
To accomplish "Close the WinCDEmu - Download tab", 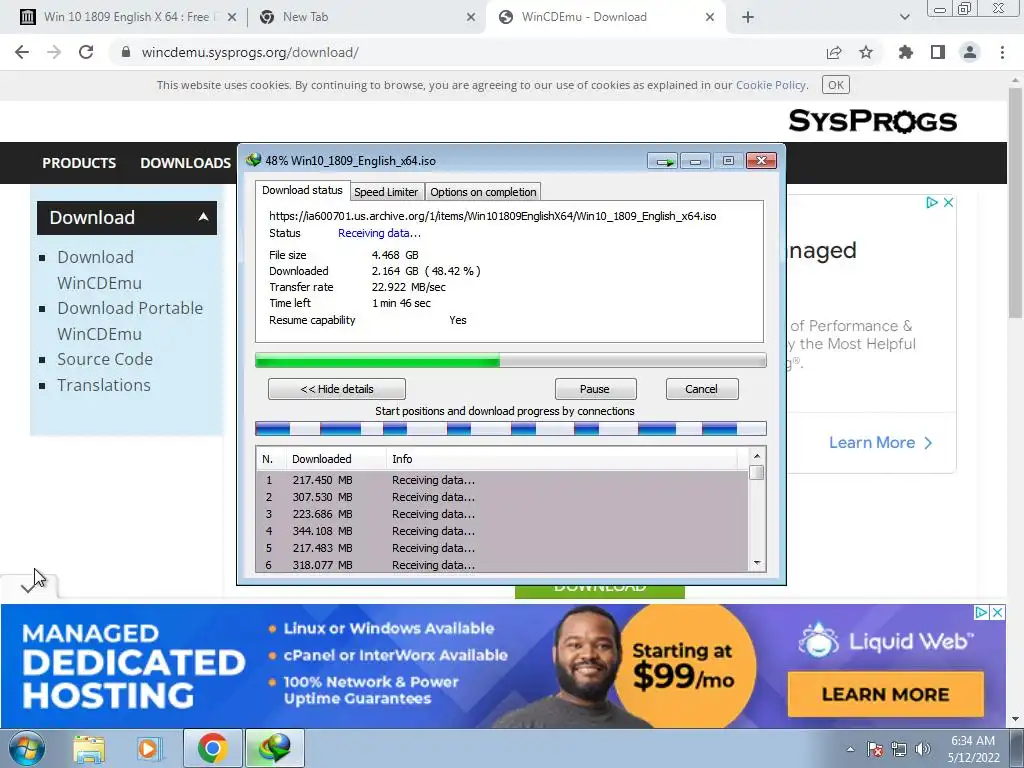I will coord(710,17).
